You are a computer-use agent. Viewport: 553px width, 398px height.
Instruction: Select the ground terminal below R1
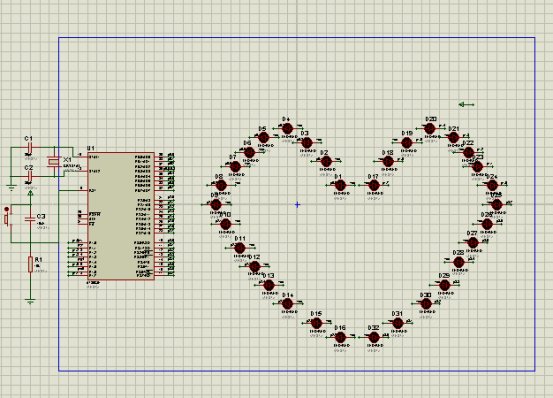click(30, 301)
